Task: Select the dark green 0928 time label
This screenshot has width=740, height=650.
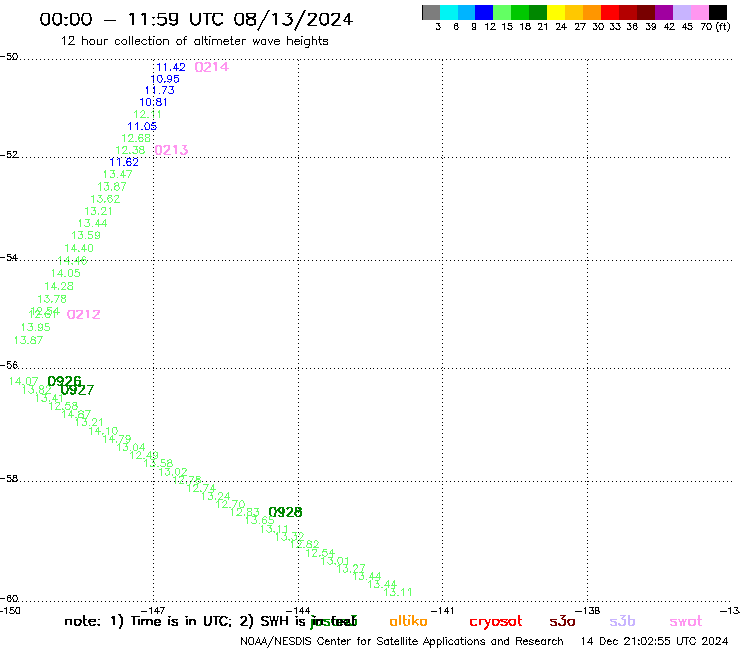Action: point(285,512)
